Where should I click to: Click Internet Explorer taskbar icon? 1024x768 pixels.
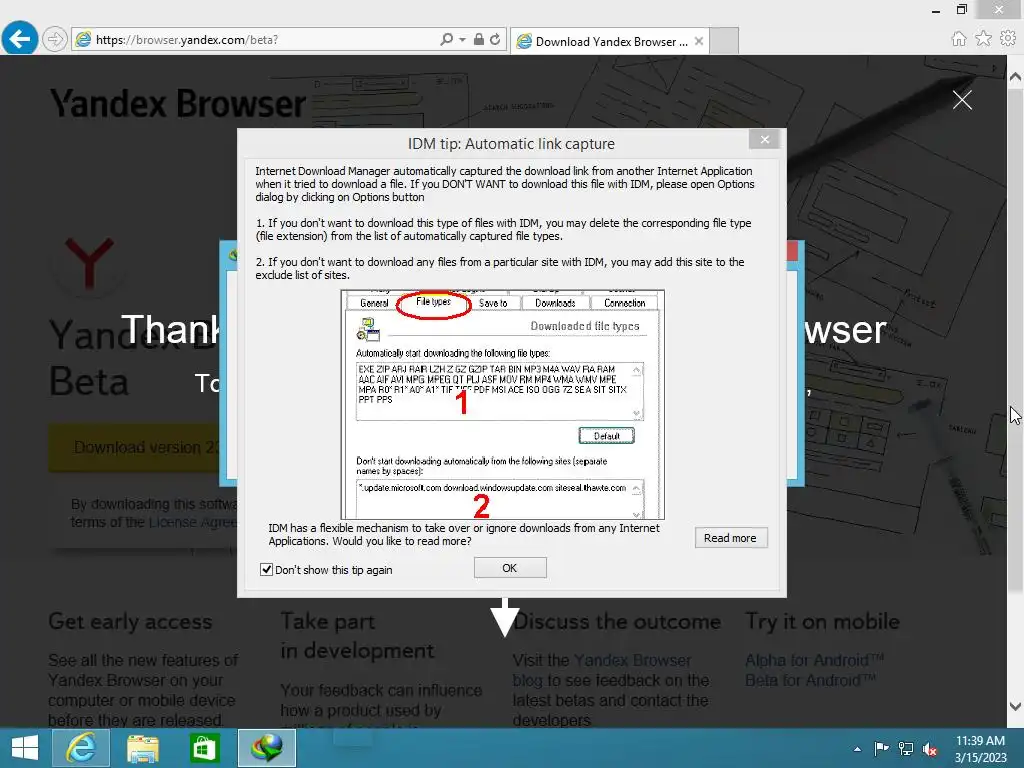(x=80, y=748)
